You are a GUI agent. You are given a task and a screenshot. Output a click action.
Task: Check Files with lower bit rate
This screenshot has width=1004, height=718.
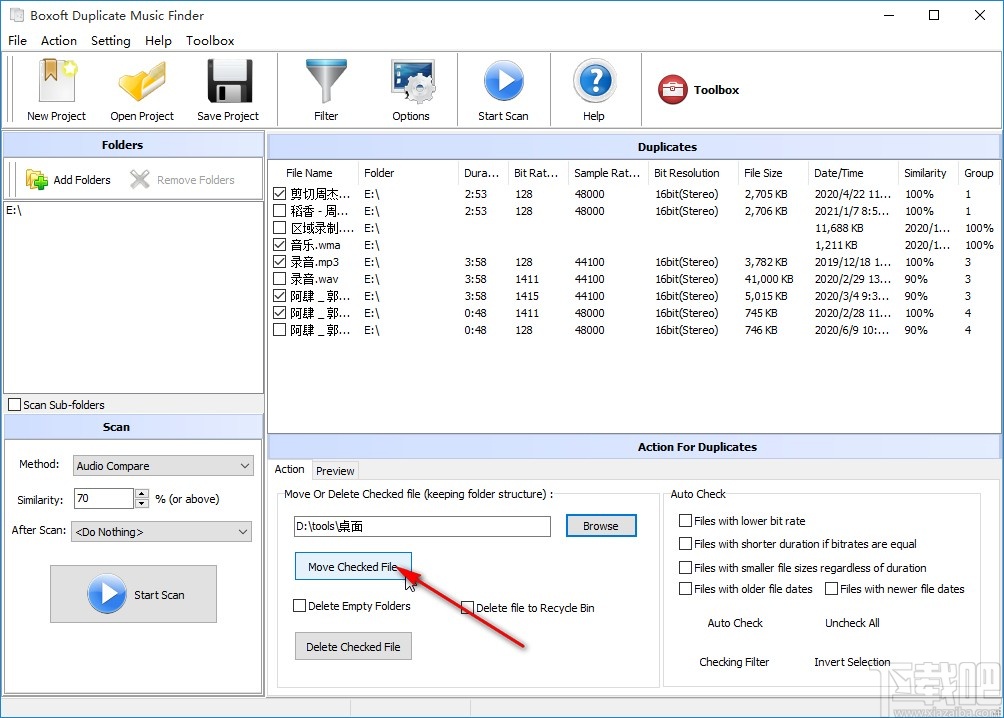(685, 521)
